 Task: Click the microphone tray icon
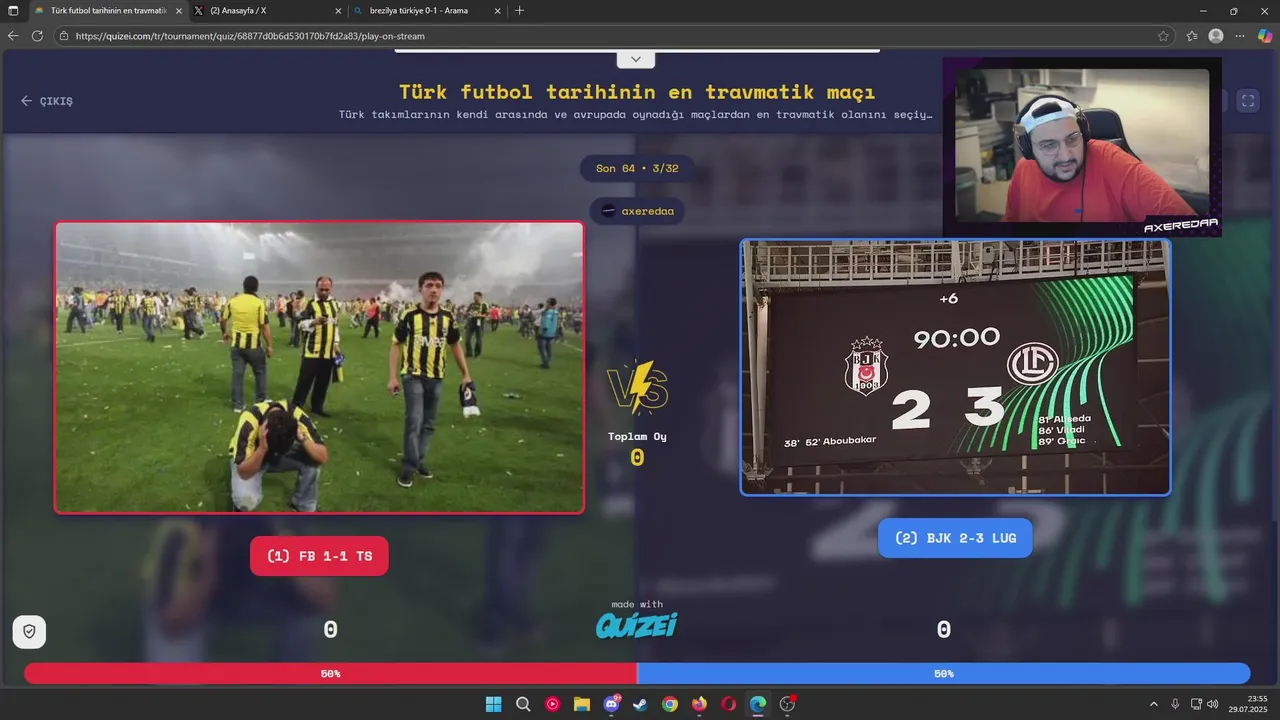pos(1175,704)
